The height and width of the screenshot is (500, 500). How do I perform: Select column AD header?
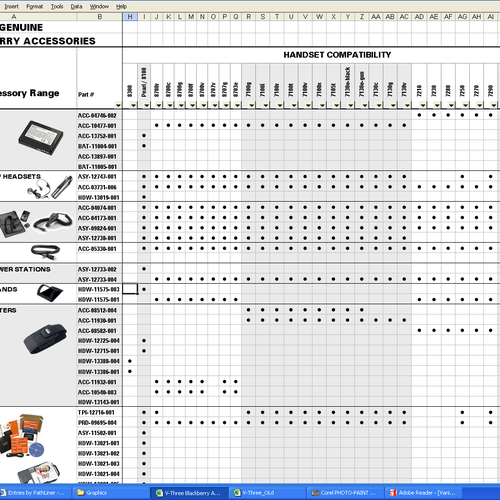[419, 17]
